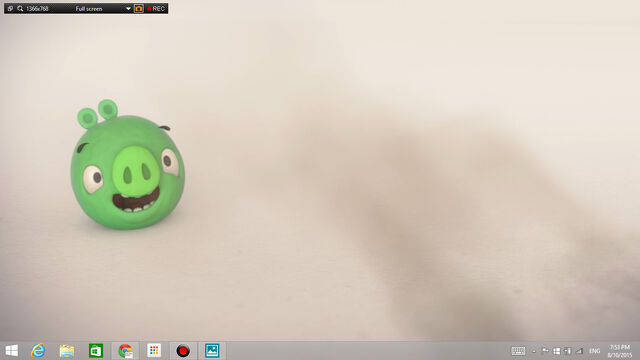640x360 pixels.
Task: Open the Action Center flag icon
Action: 545,351
